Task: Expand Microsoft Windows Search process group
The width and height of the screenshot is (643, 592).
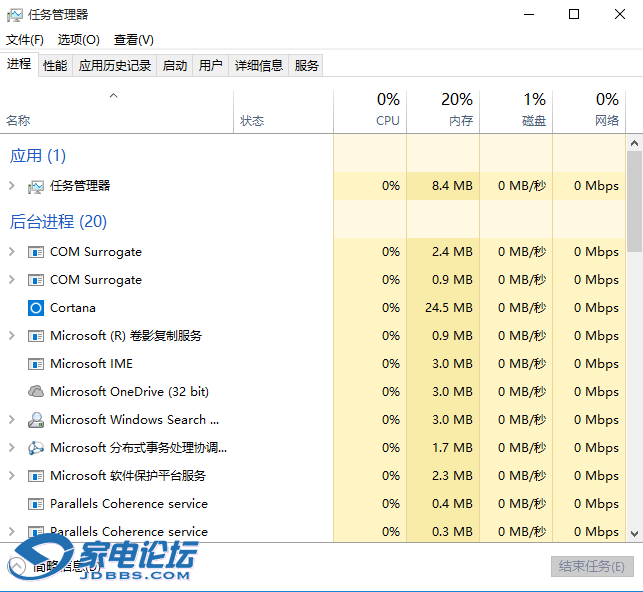Action: 12,420
